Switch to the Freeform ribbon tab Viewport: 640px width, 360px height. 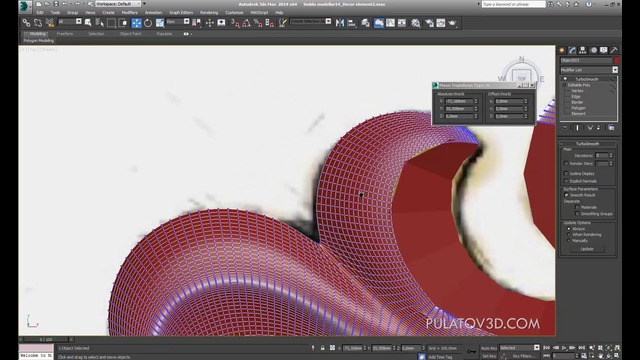(x=65, y=34)
